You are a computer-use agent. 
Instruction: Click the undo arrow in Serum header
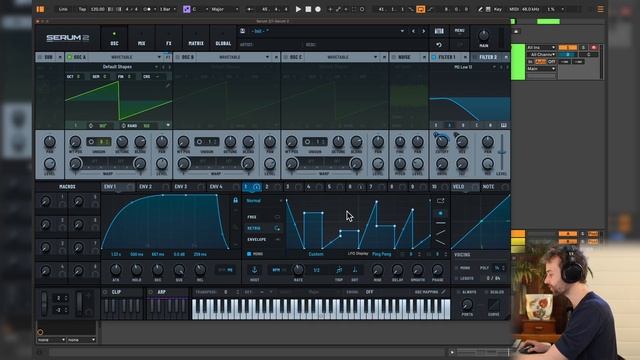[439, 44]
